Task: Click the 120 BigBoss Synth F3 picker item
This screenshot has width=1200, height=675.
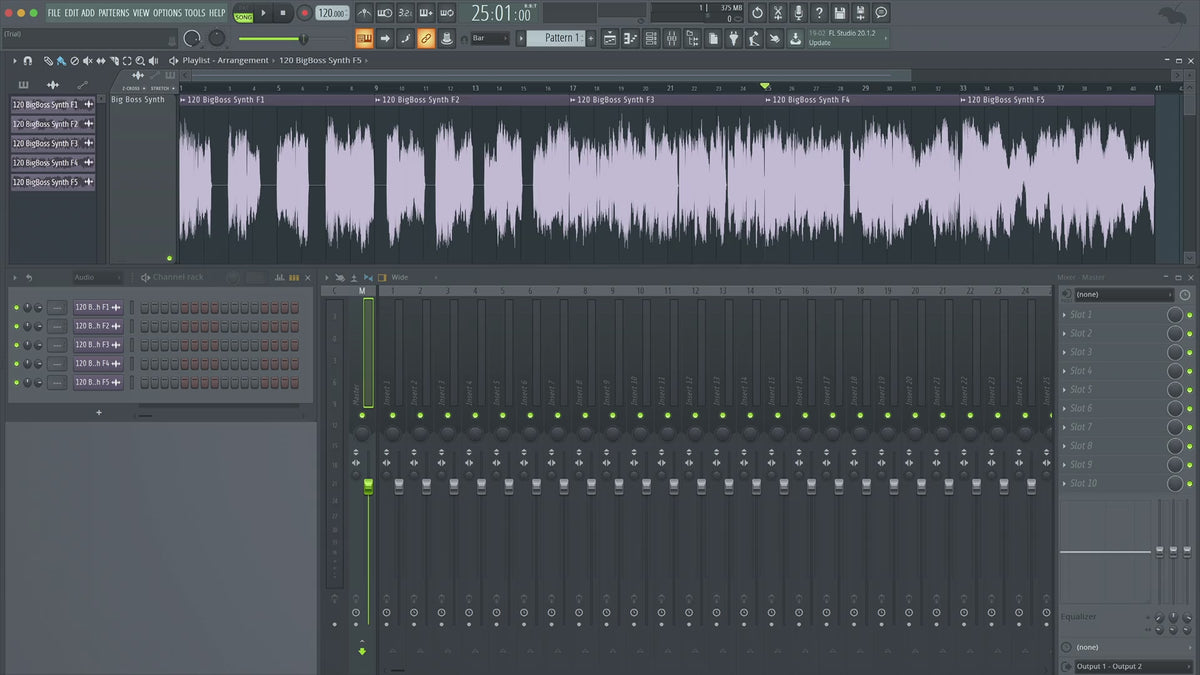Action: 46,143
